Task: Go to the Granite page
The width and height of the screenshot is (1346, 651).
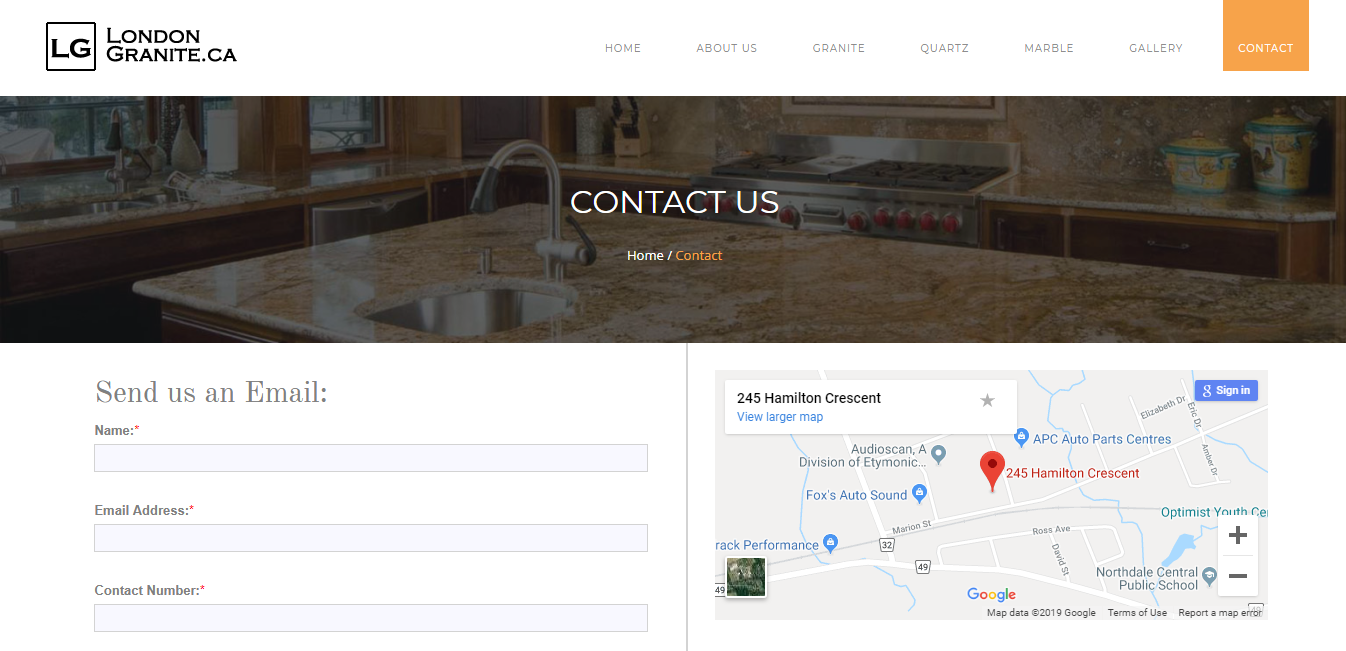Action: coord(839,48)
